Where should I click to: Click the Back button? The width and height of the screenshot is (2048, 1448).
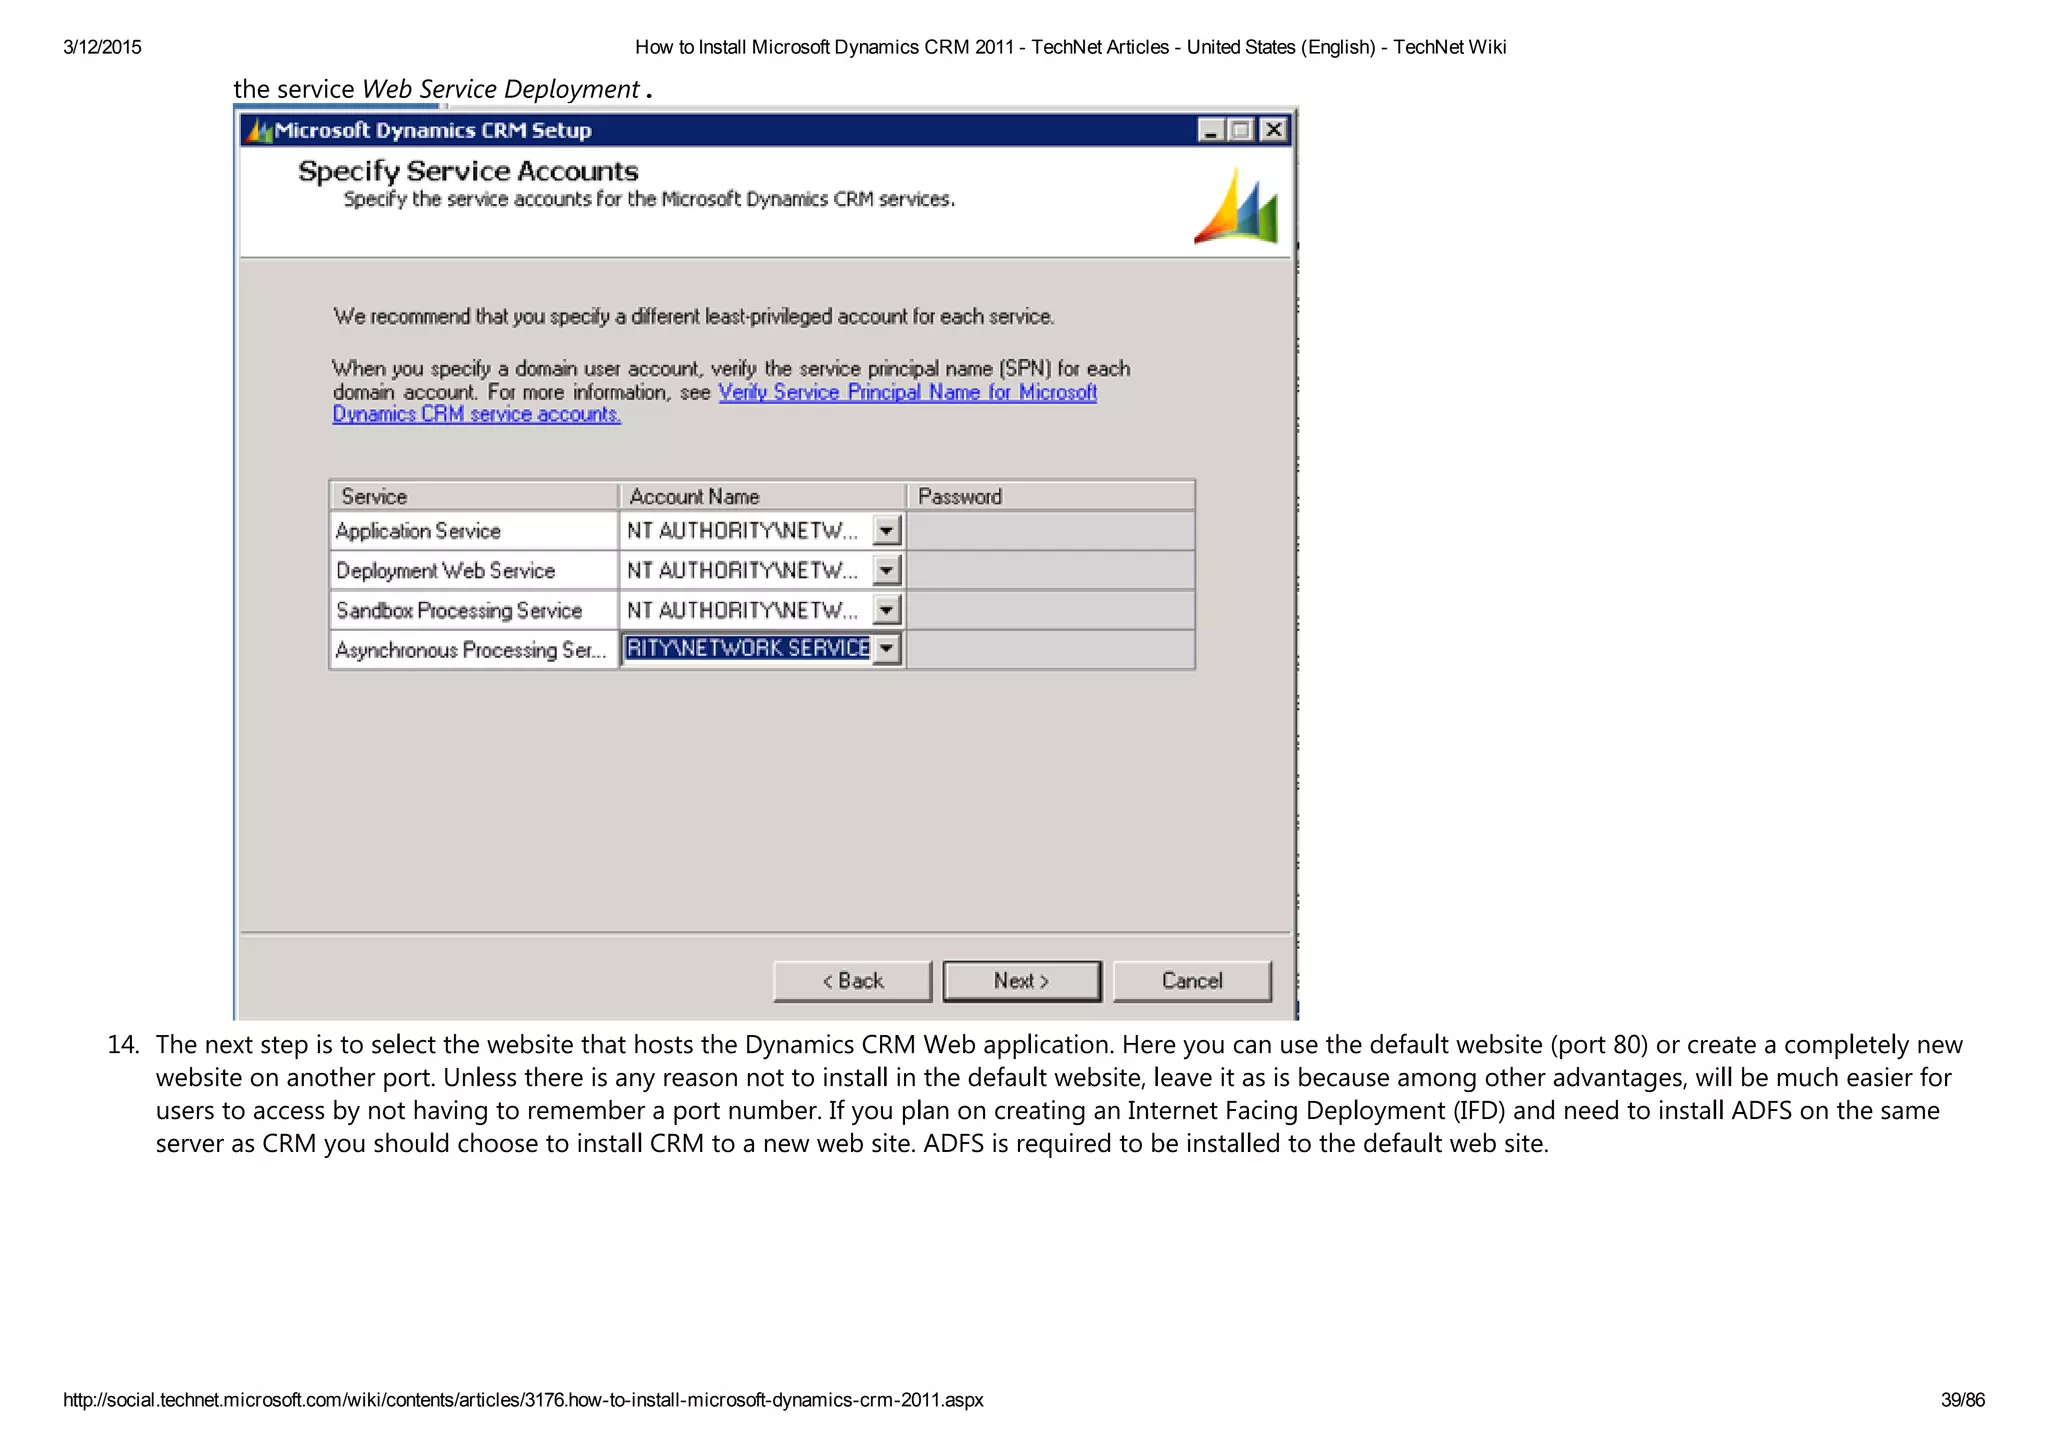pyautogui.click(x=852, y=981)
